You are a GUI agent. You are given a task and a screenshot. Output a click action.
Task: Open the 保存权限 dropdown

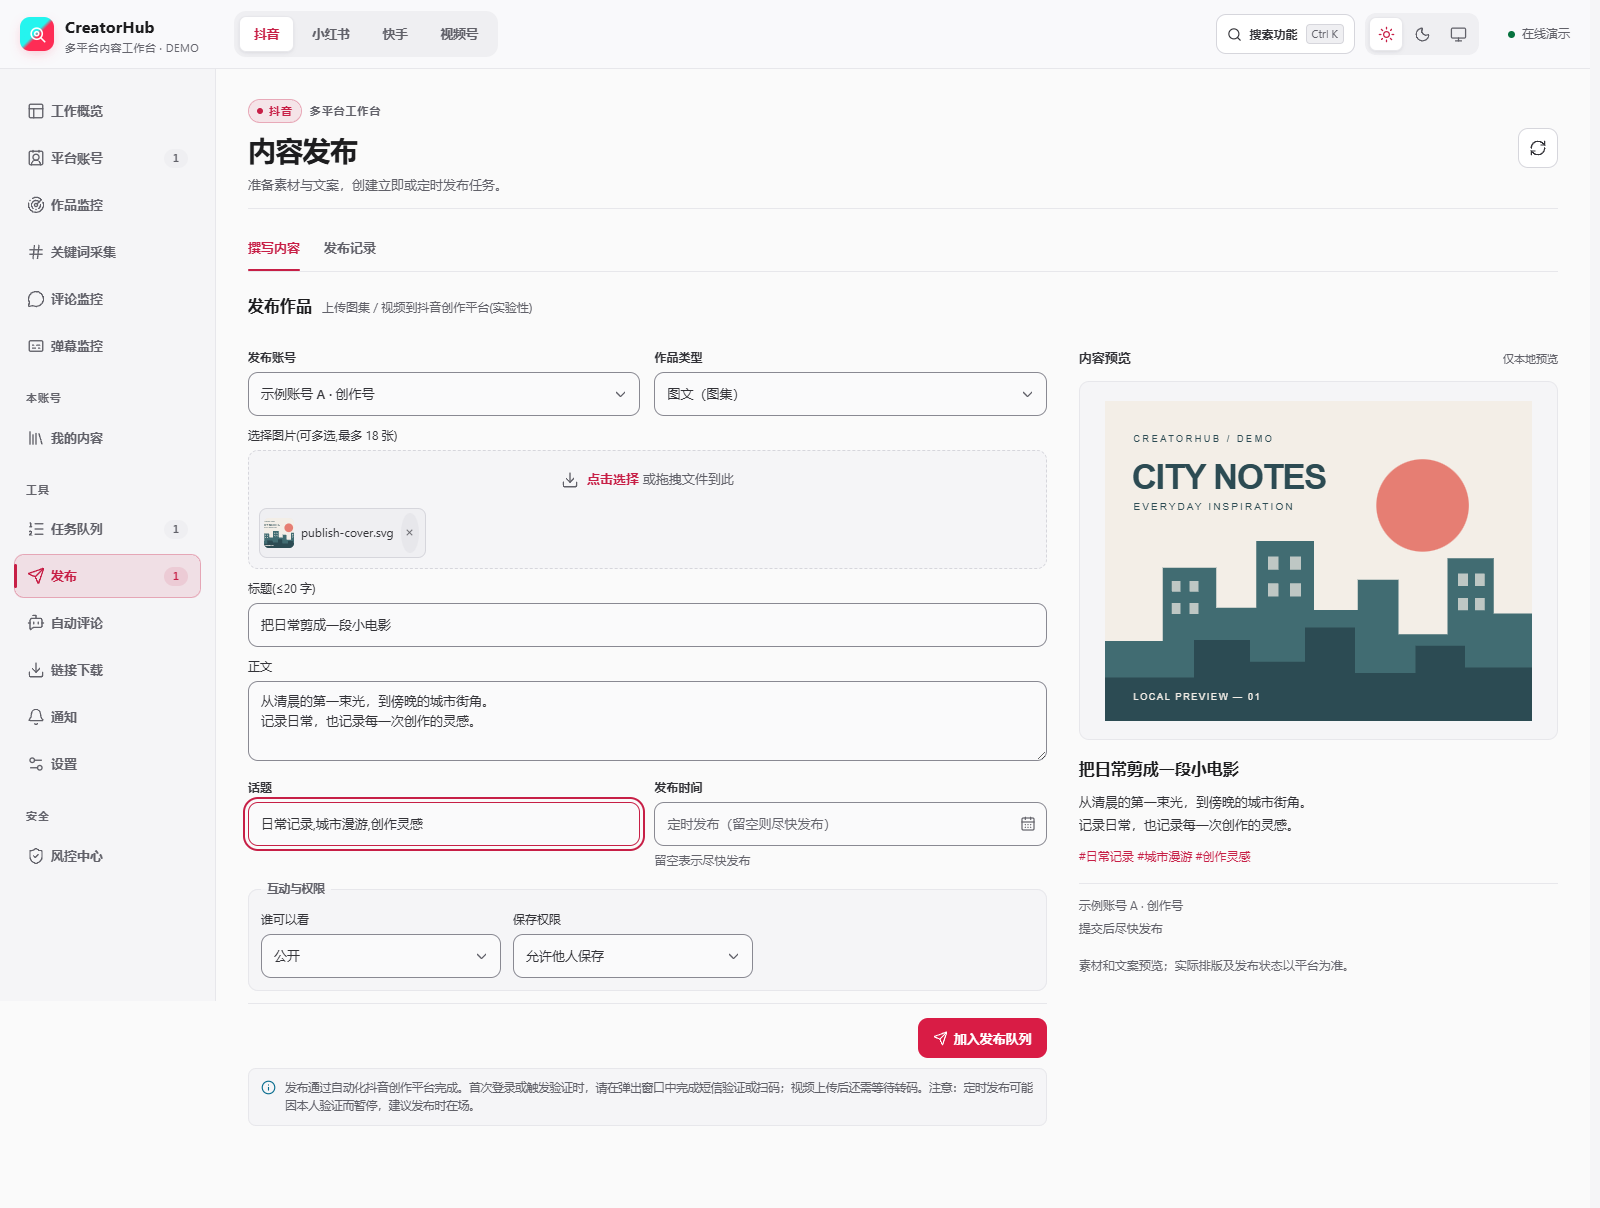coord(633,956)
